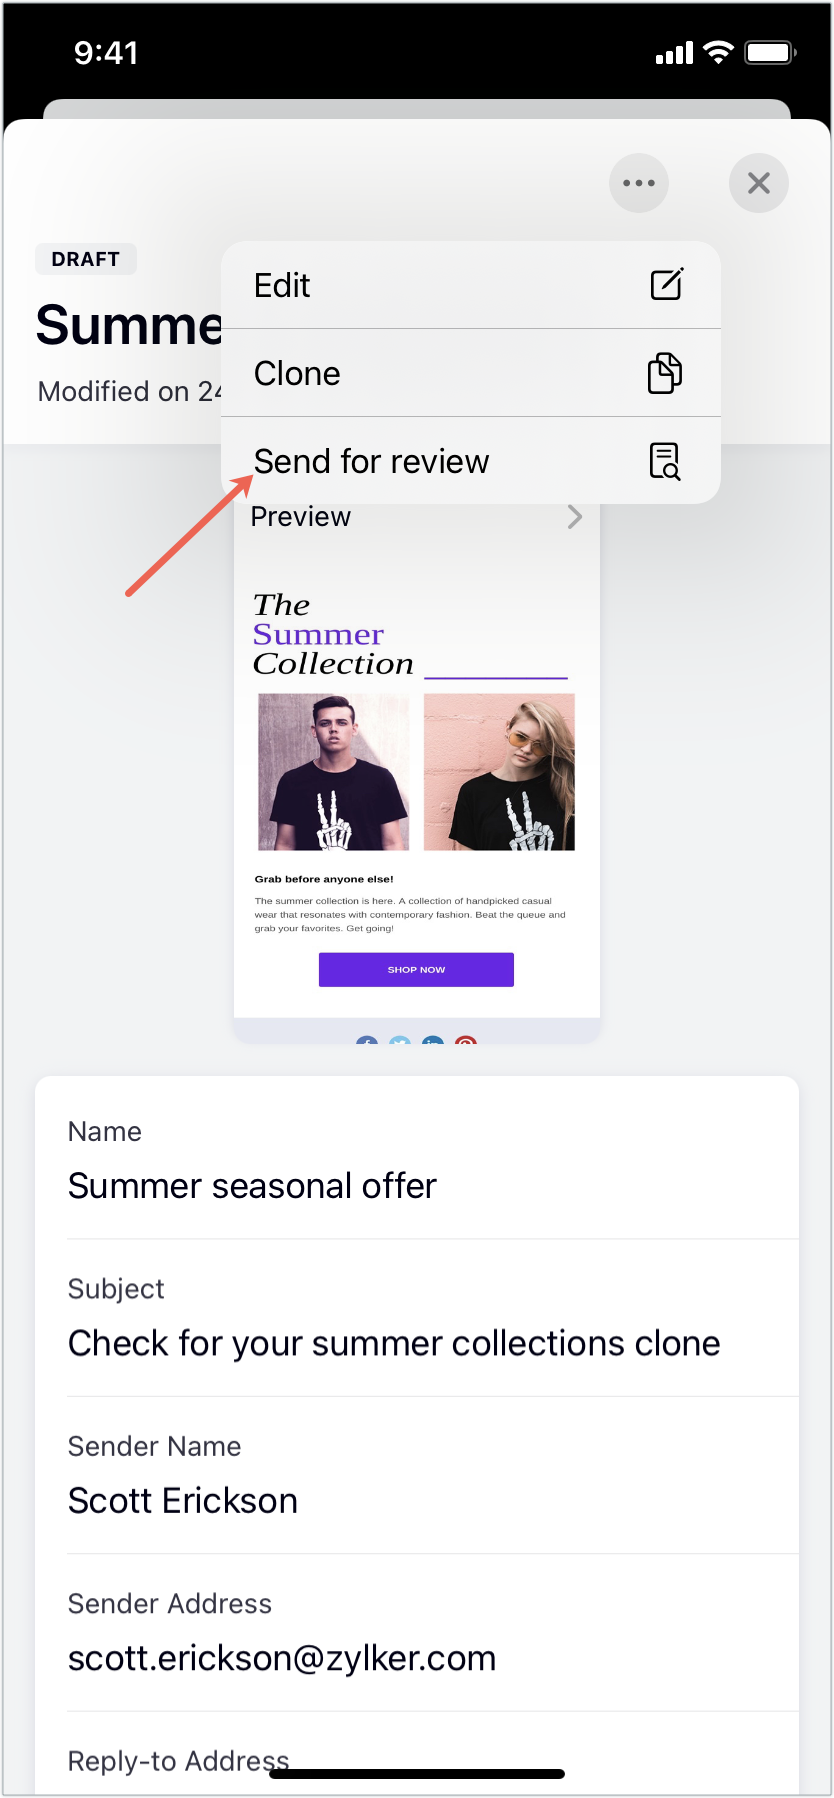The height and width of the screenshot is (1798, 834).
Task: Expand the Preview chevron arrow
Action: [575, 517]
